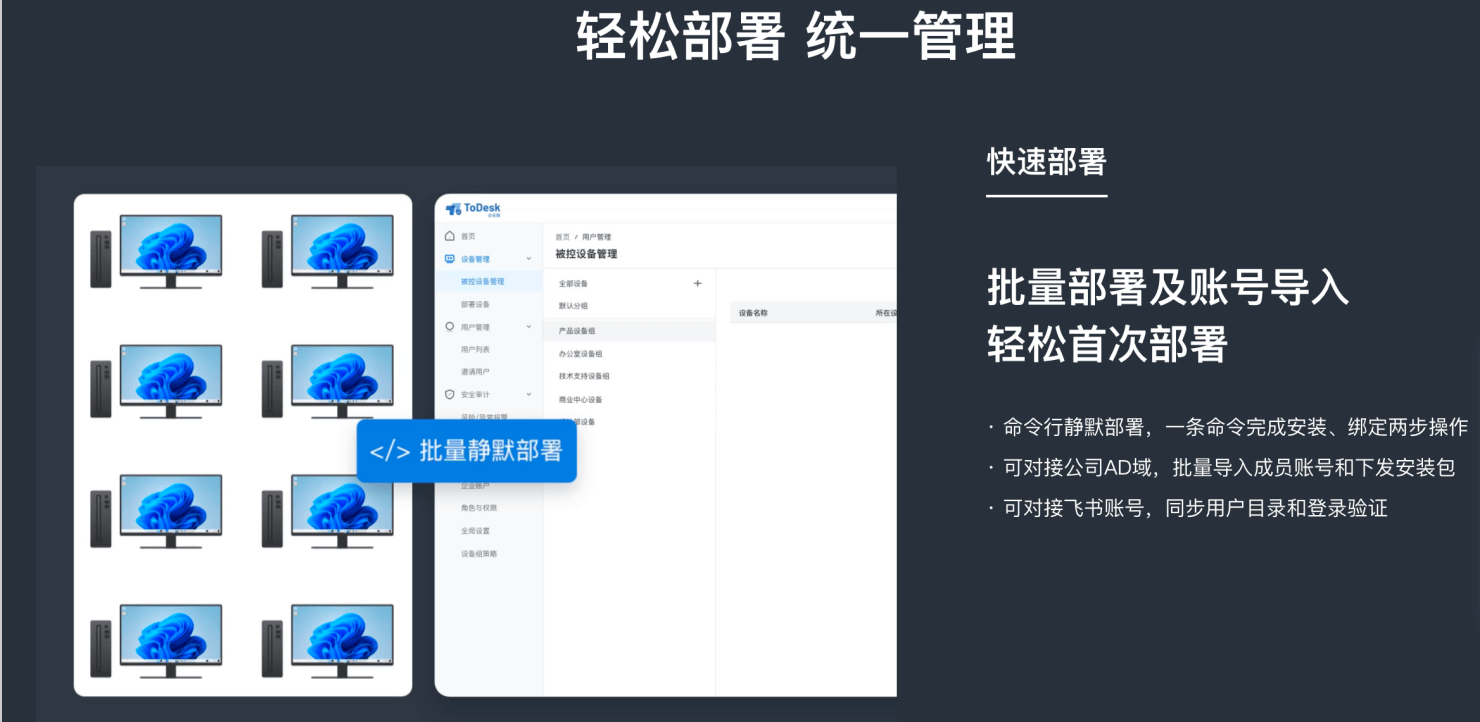
Task: Add a device group with plus icon
Action: click(x=698, y=284)
